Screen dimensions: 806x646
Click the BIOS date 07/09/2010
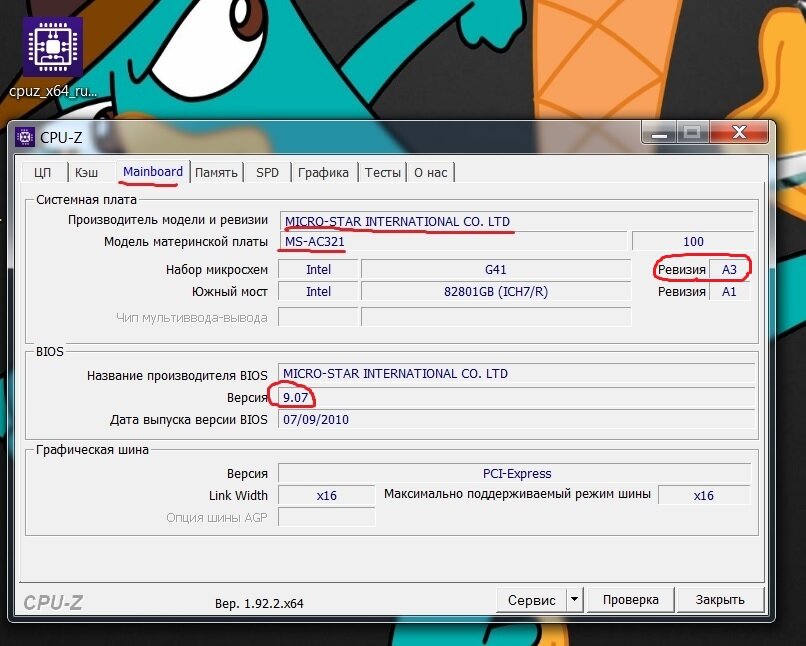[516, 419]
